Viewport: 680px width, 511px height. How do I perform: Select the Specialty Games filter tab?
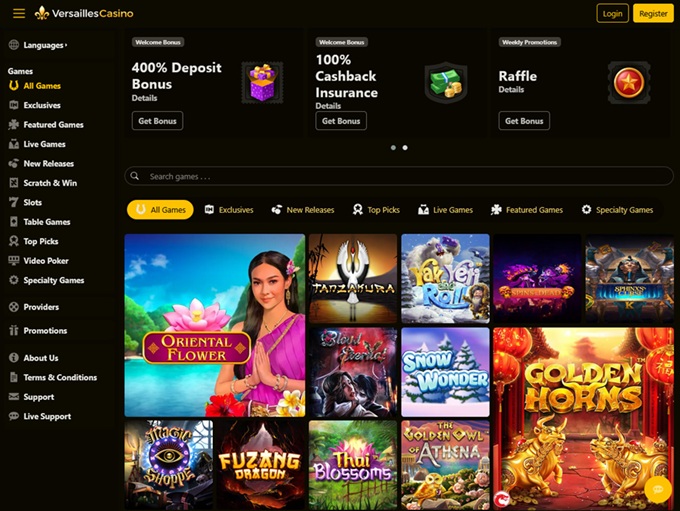pos(617,210)
